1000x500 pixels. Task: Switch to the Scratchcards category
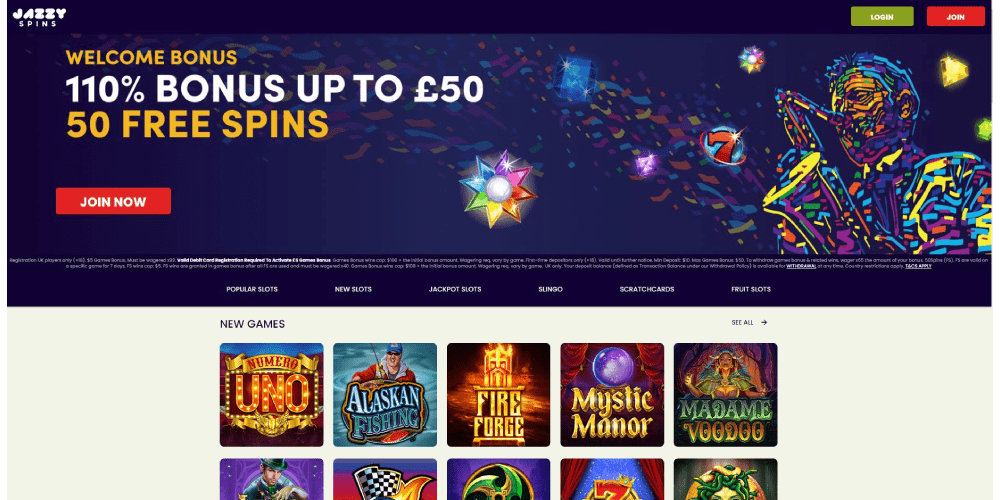coord(647,290)
